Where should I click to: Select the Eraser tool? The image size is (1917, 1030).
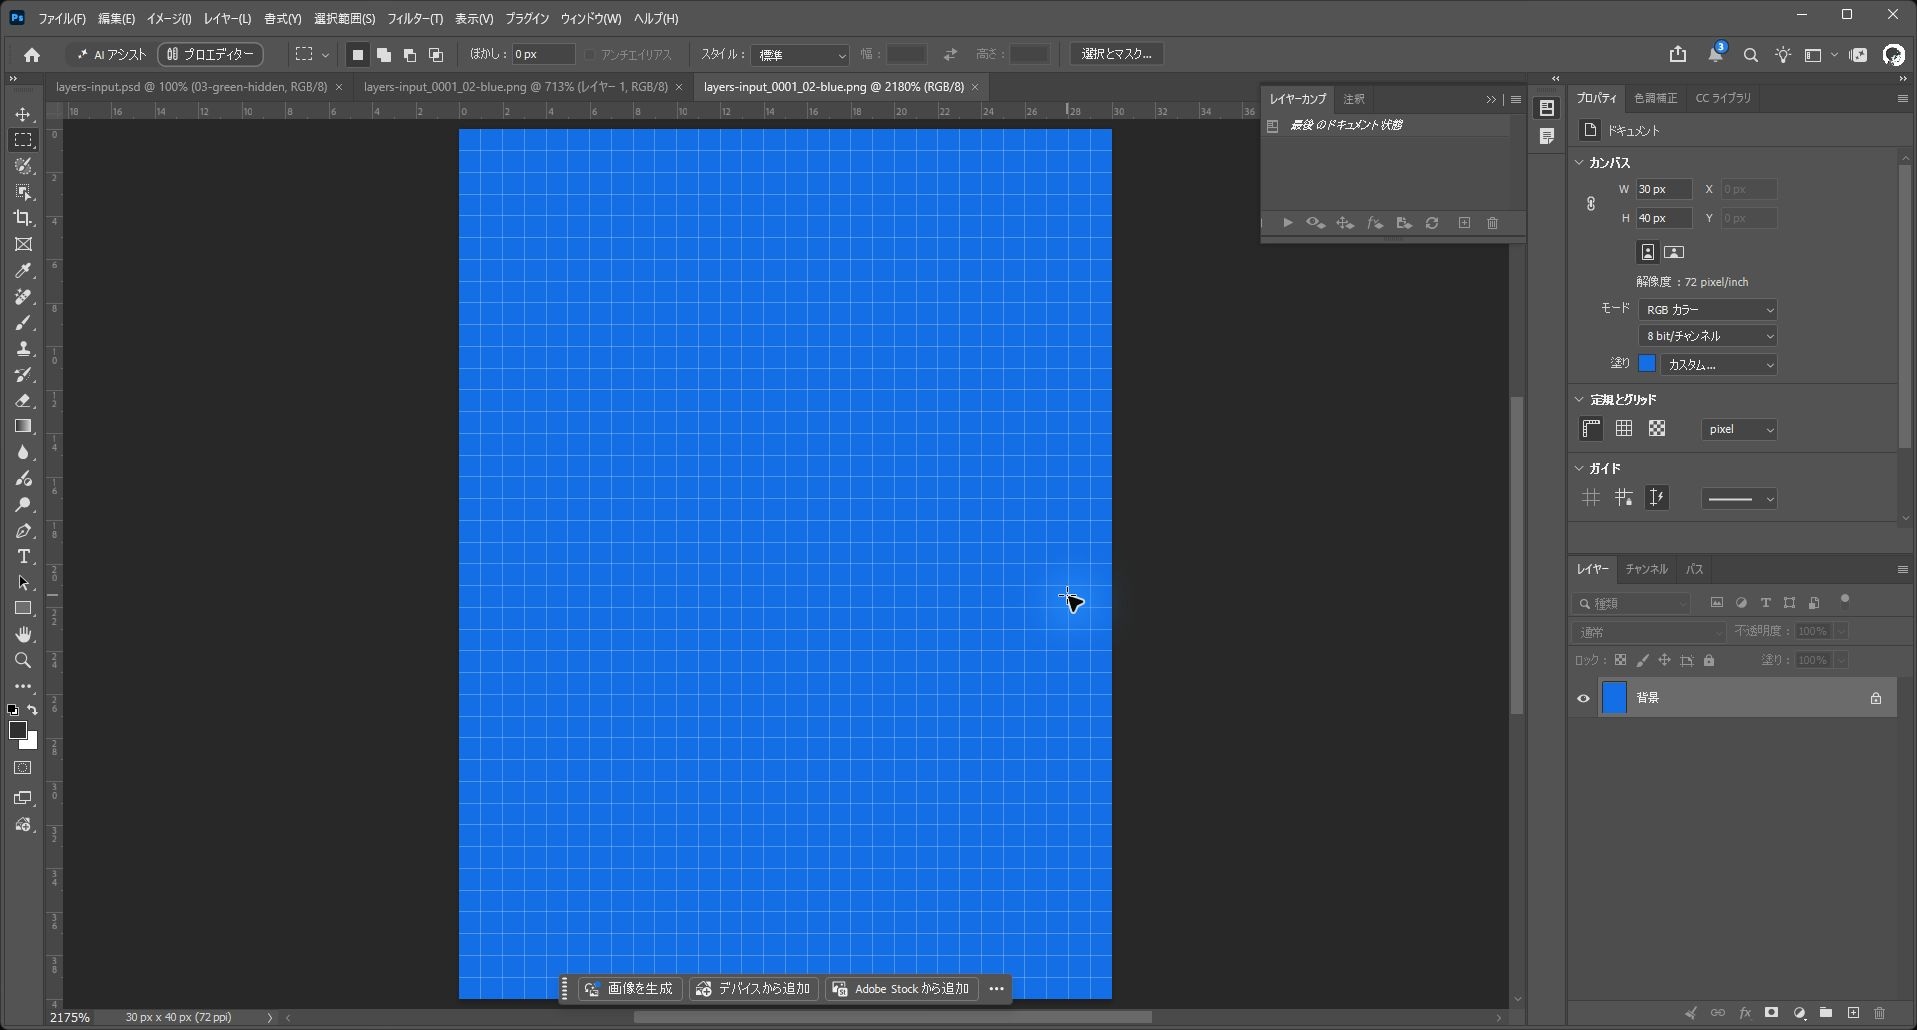23,401
